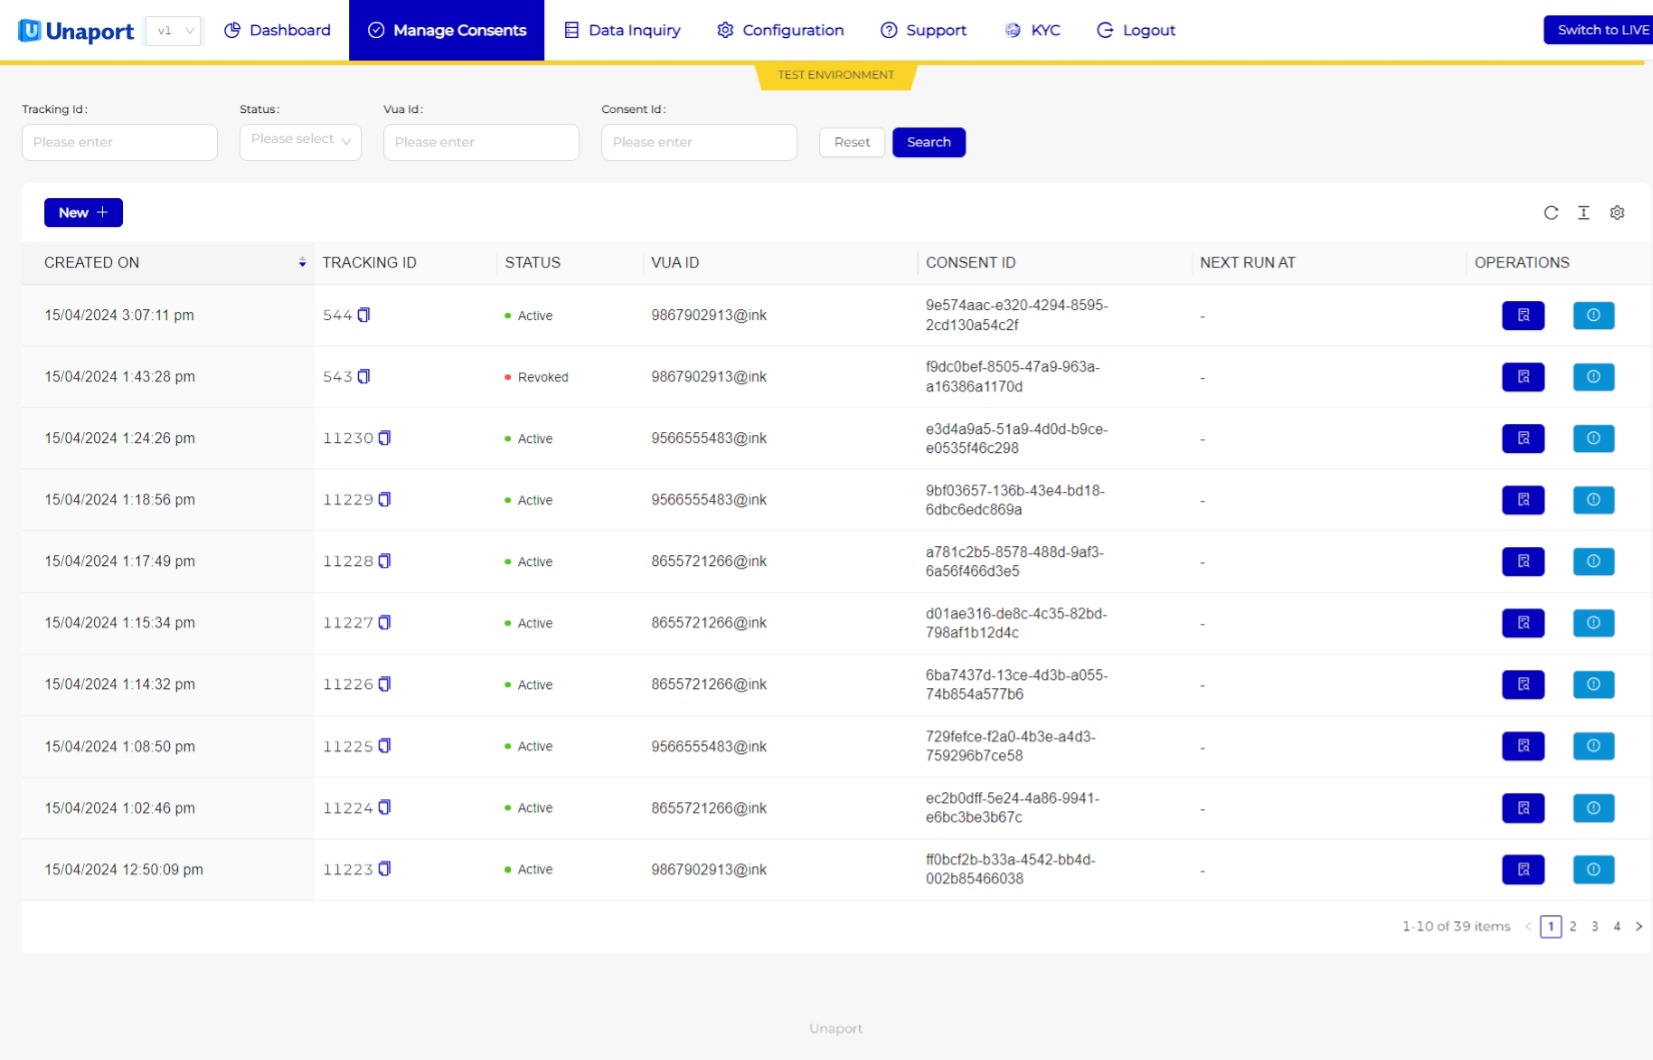Click the light-blue info icon for 11230
The height and width of the screenshot is (1060, 1653).
click(x=1594, y=438)
